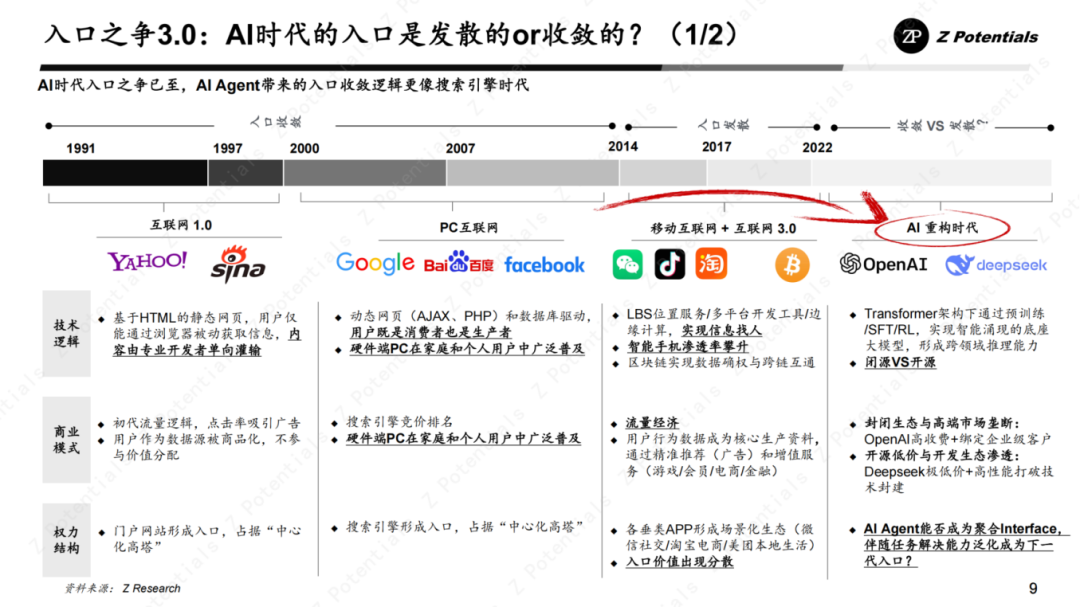The width and height of the screenshot is (1080, 607).
Task: Click the Google logo
Action: [x=375, y=263]
